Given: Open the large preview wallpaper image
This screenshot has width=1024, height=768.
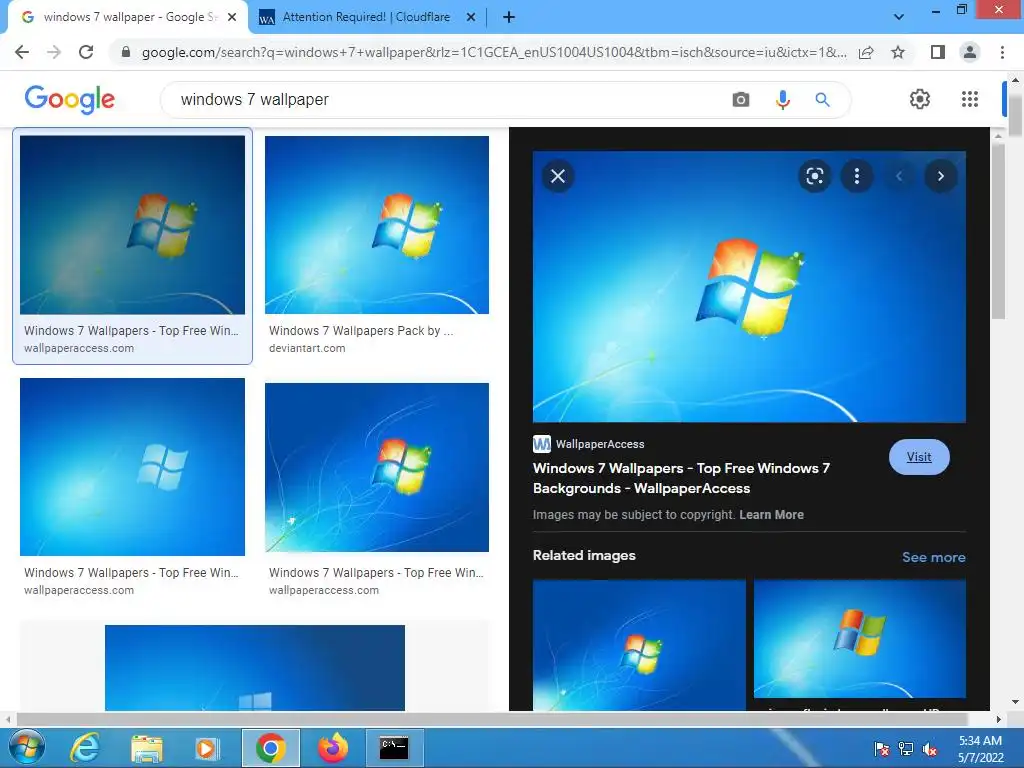Looking at the screenshot, I should tap(749, 287).
